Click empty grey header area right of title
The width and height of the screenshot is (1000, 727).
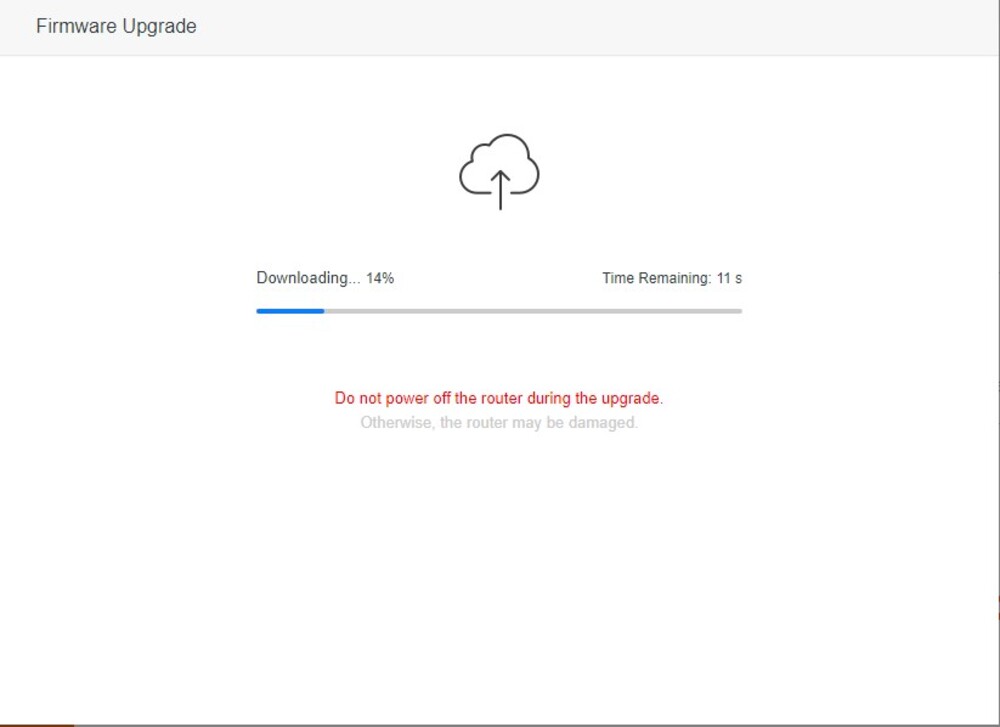click(600, 27)
